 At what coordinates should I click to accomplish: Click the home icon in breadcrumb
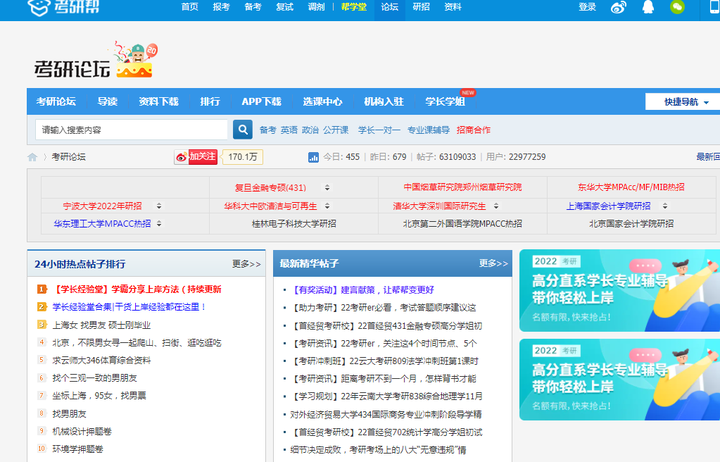[x=32, y=157]
